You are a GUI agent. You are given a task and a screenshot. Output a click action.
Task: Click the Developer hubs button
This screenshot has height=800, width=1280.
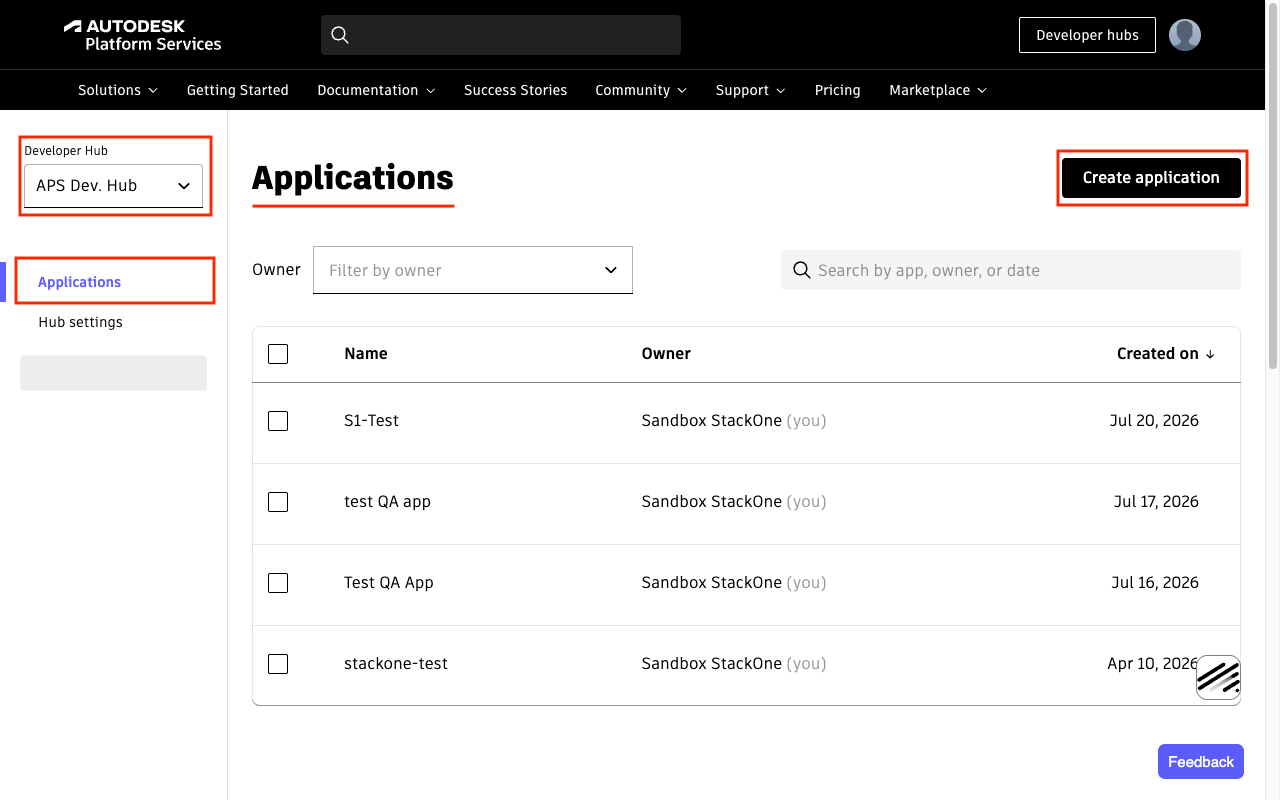tap(1087, 35)
